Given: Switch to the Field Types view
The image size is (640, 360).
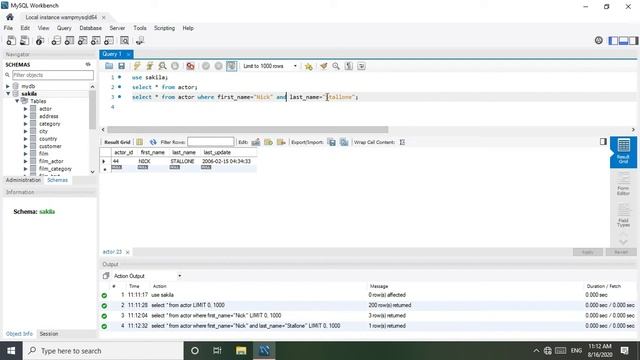Looking at the screenshot, I should point(623,216).
